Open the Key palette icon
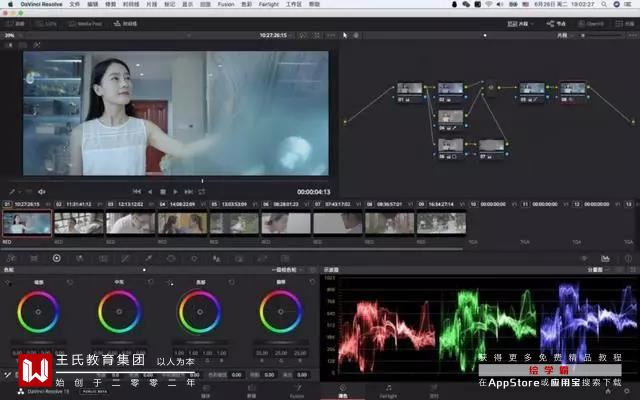 pos(239,258)
